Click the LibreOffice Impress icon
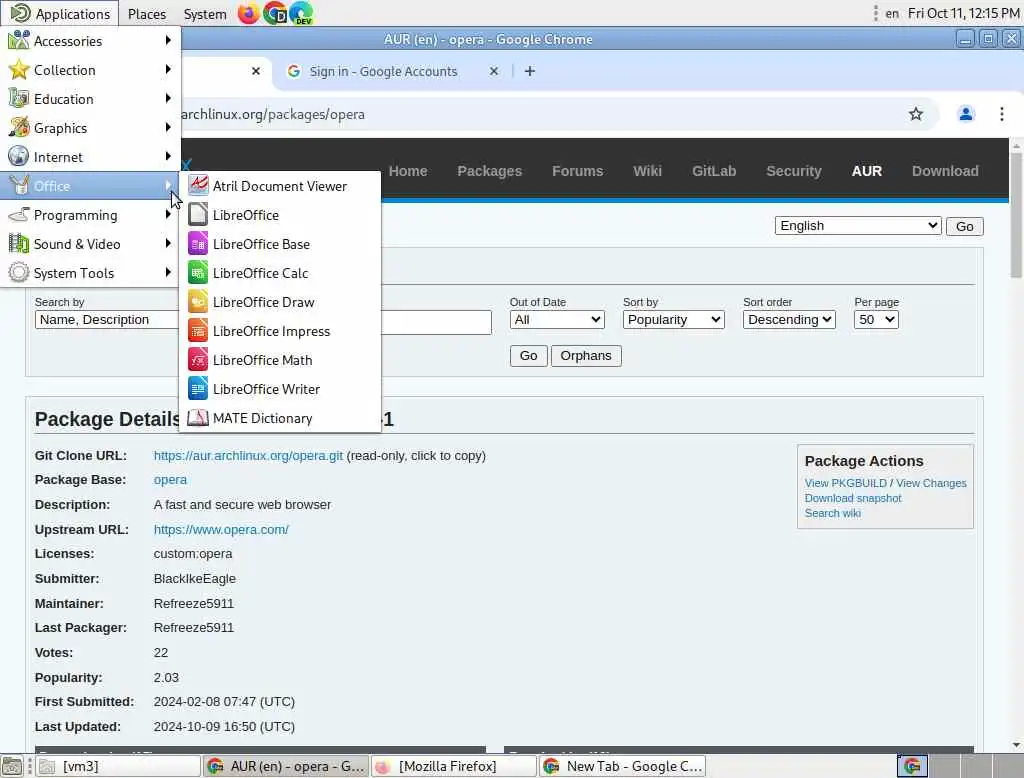The width and height of the screenshot is (1024, 778). tap(198, 331)
